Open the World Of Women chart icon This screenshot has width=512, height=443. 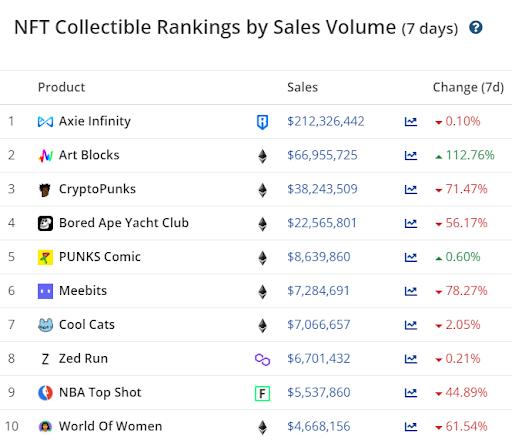[411, 427]
